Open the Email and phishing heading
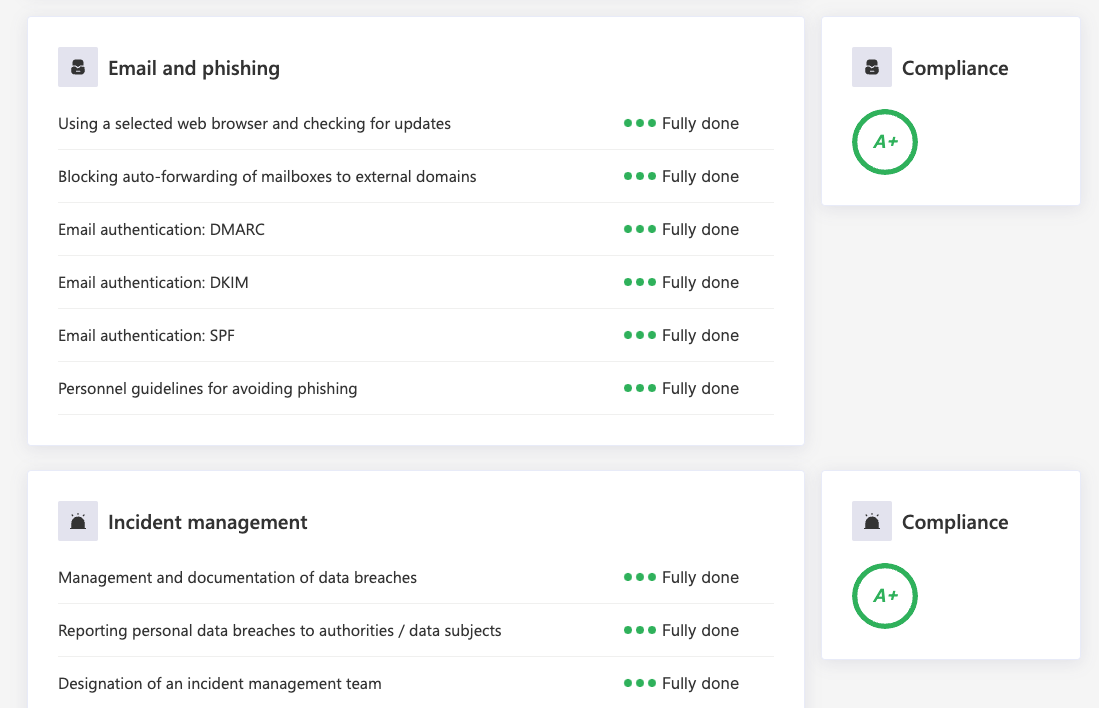 coord(194,68)
